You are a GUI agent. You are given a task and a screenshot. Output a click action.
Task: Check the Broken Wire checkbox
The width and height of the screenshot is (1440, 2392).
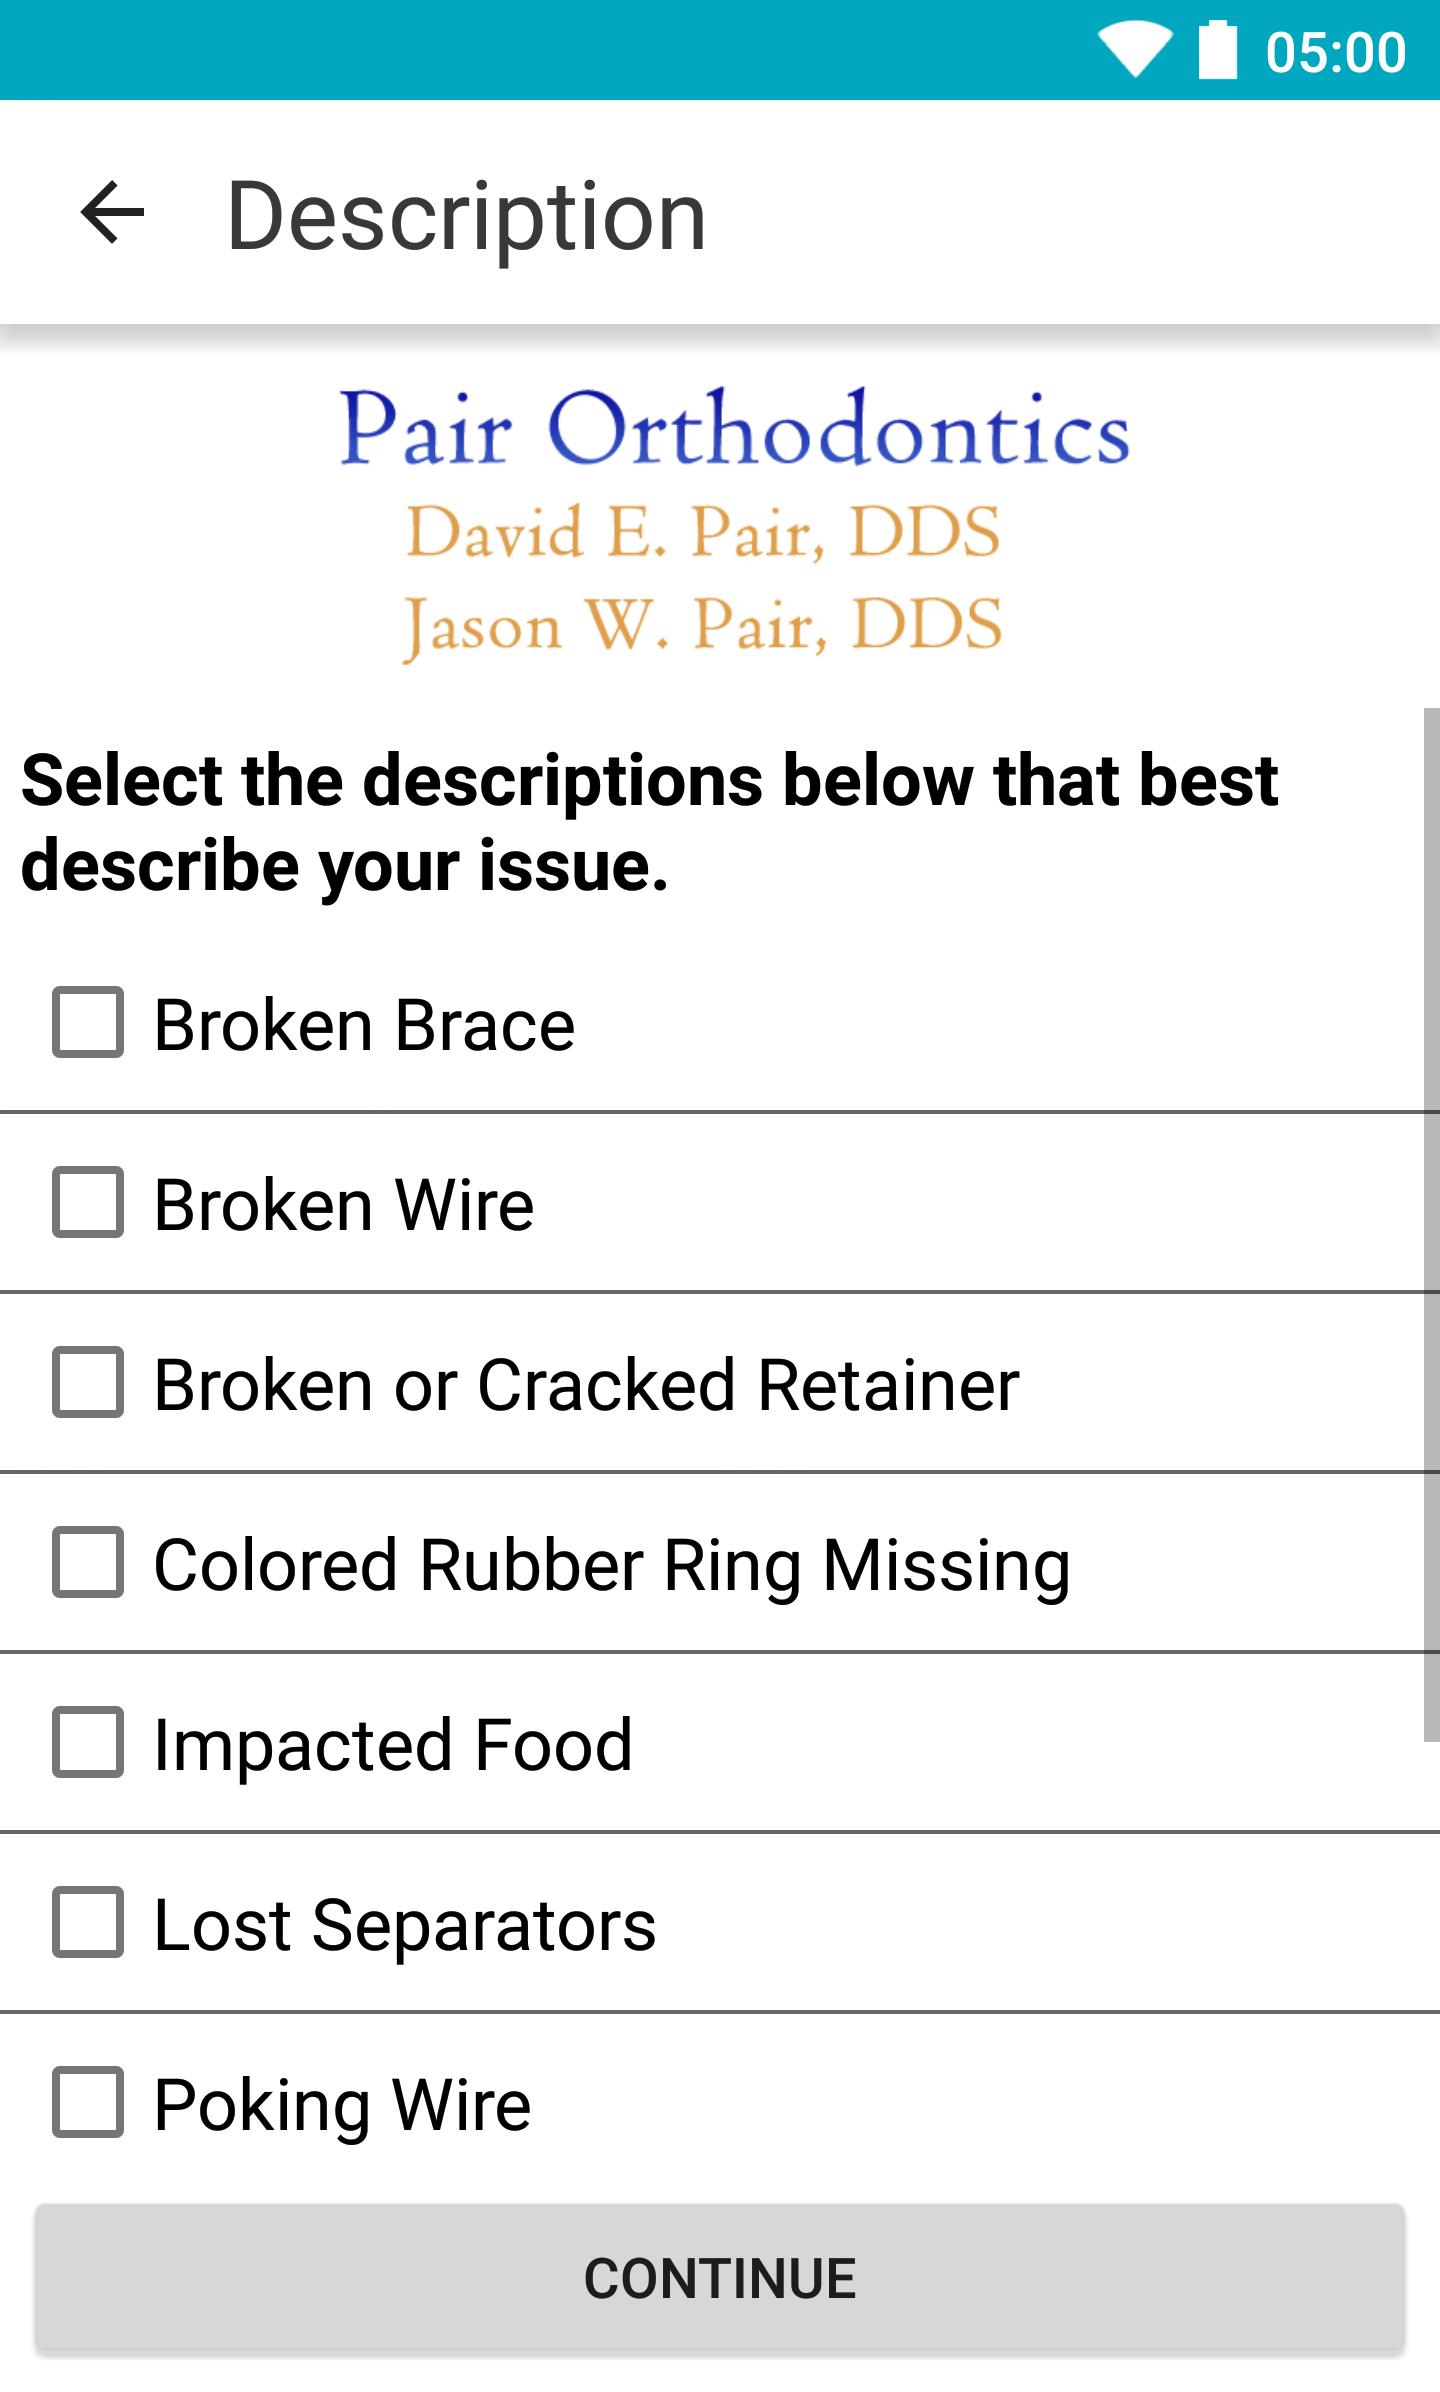(x=90, y=1203)
